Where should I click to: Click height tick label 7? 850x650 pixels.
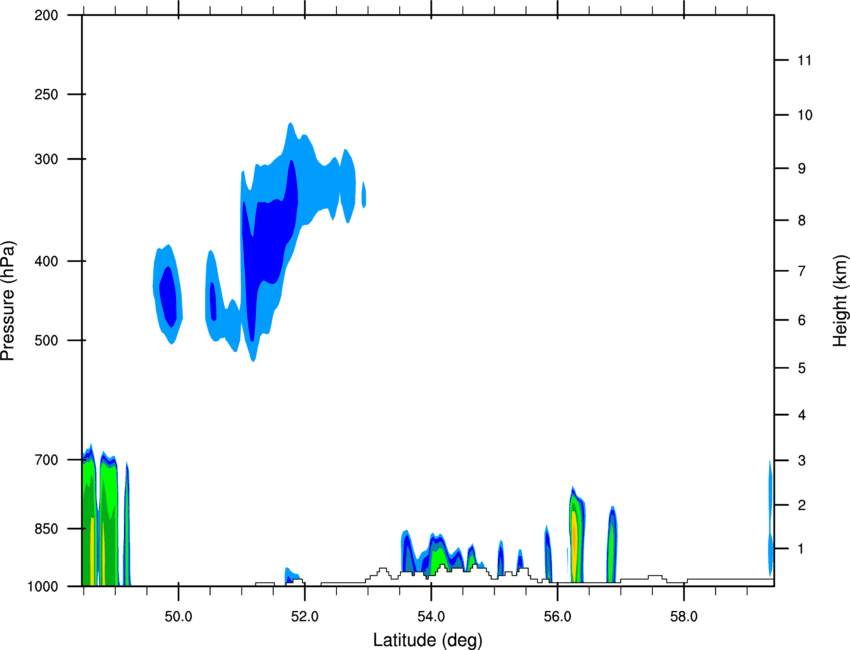802,271
